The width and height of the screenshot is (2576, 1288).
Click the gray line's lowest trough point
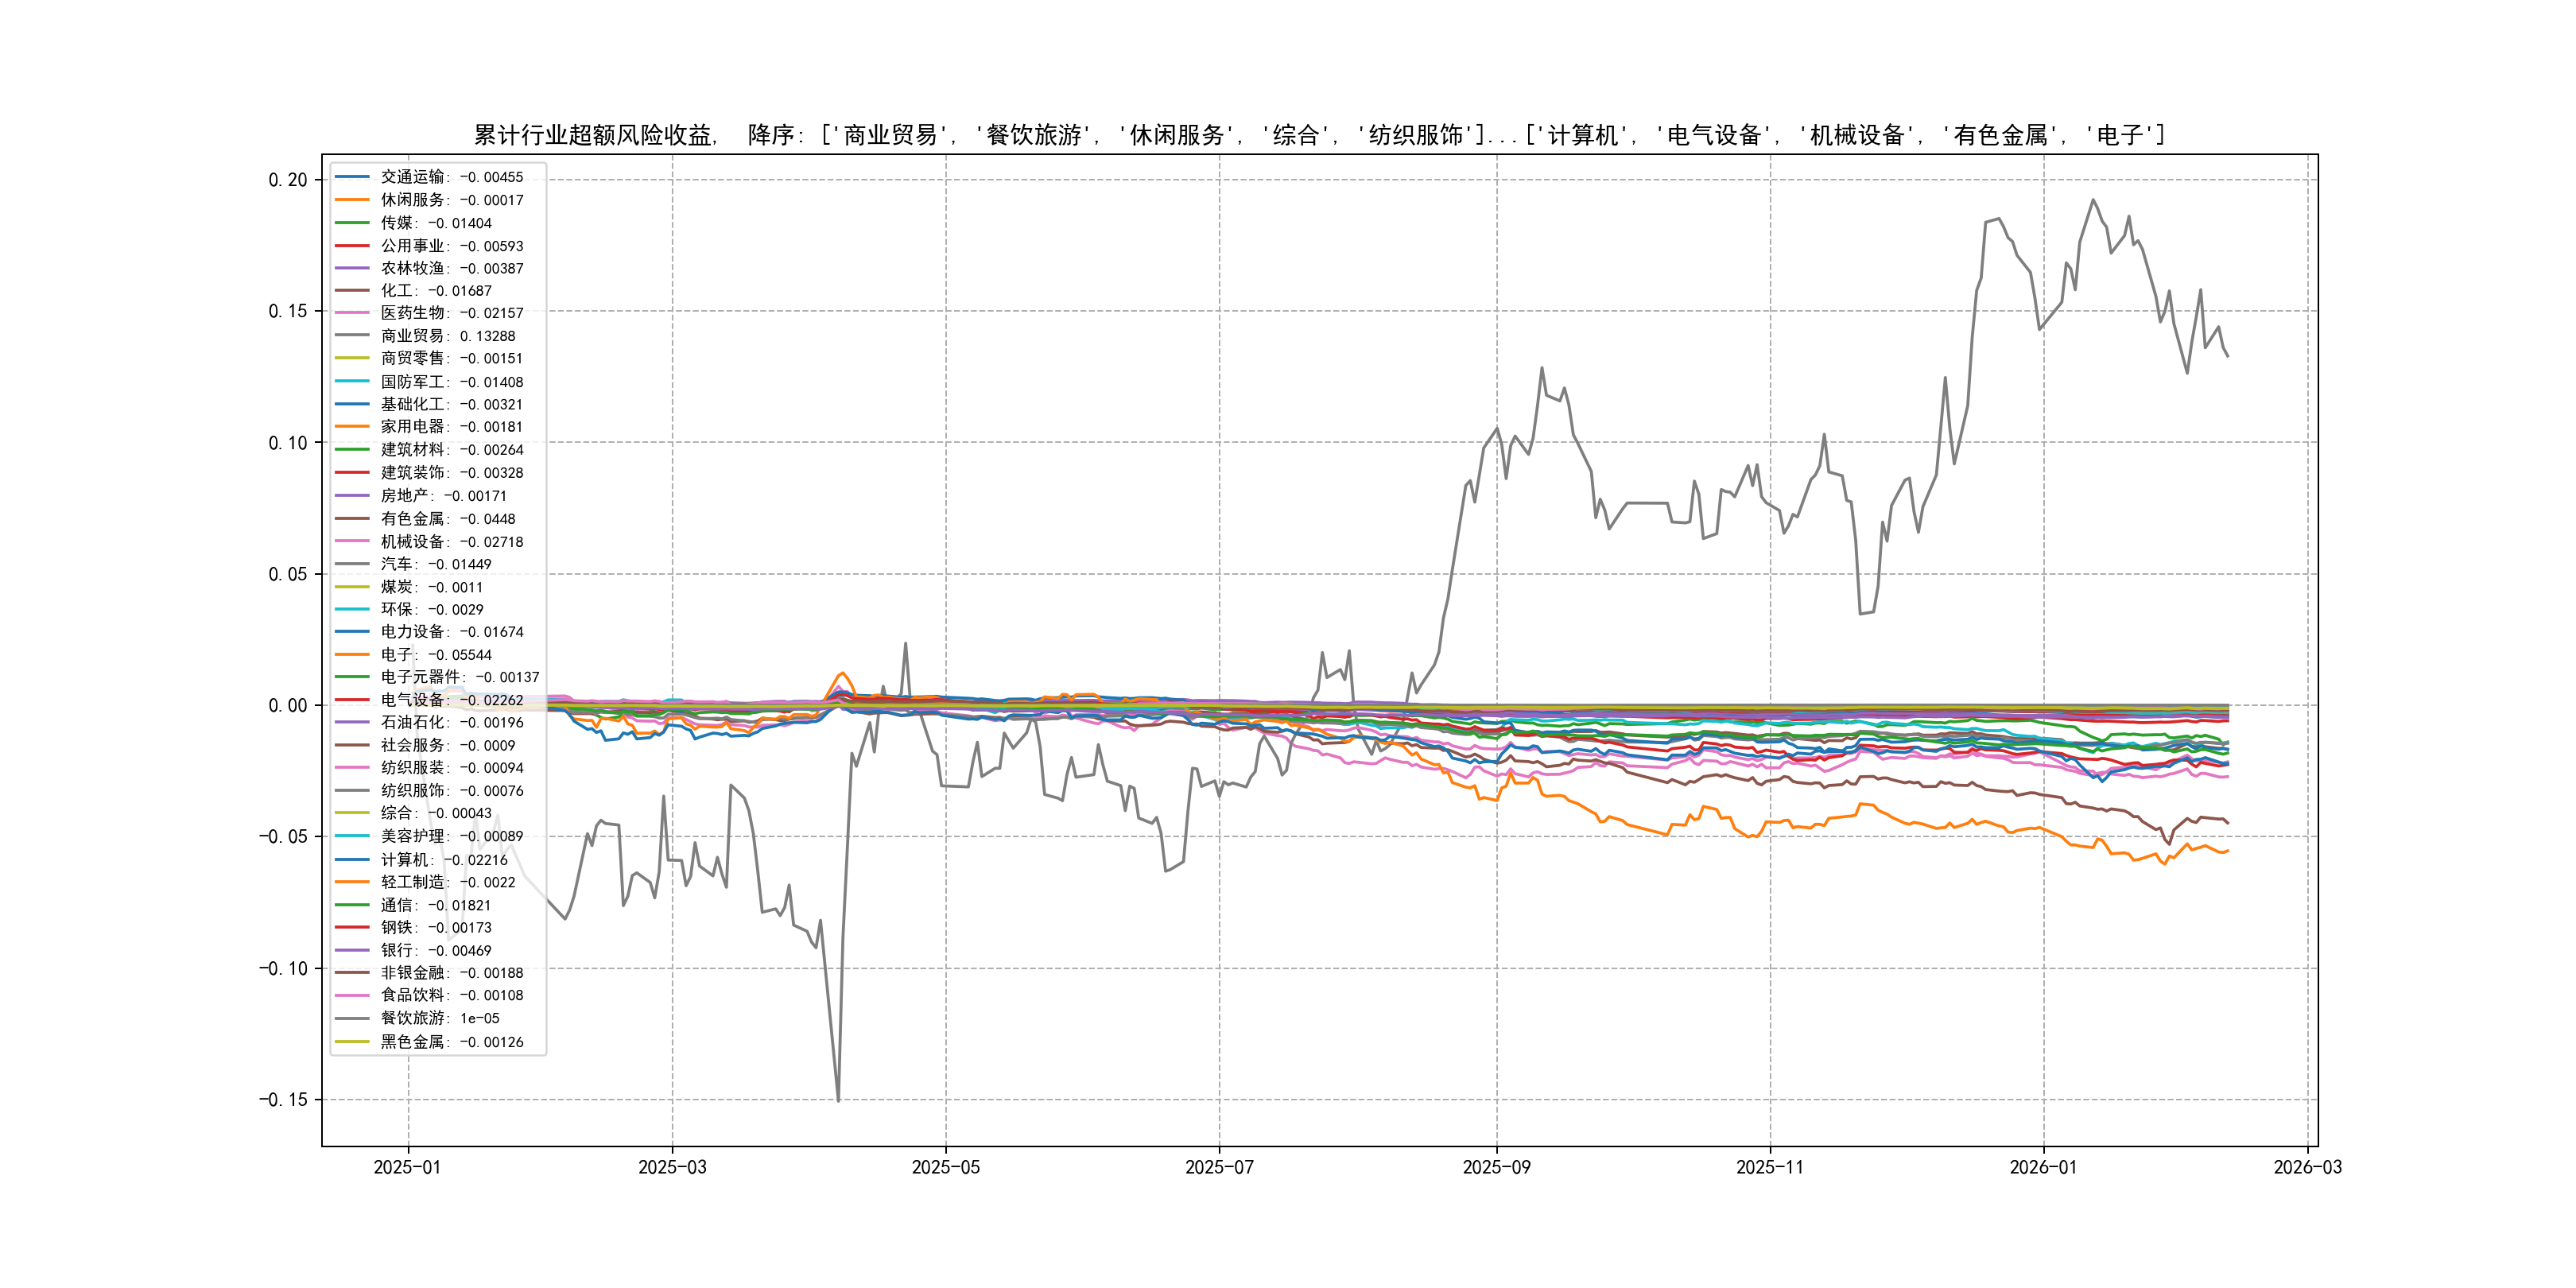pyautogui.click(x=838, y=1101)
